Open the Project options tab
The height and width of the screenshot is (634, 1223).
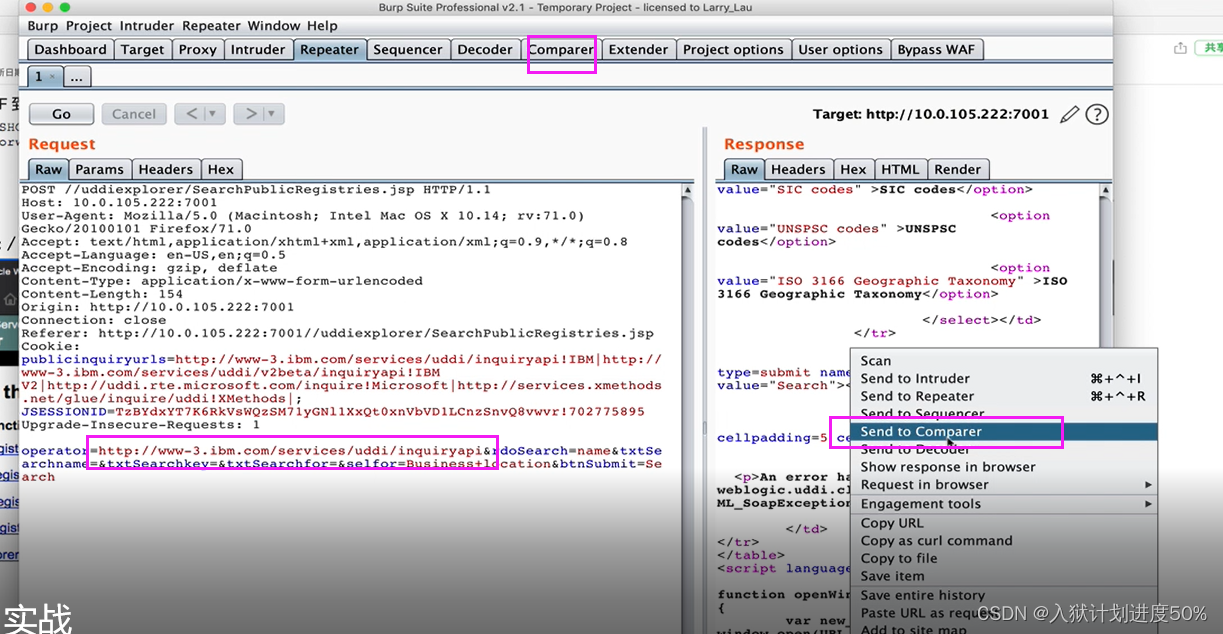click(x=733, y=49)
